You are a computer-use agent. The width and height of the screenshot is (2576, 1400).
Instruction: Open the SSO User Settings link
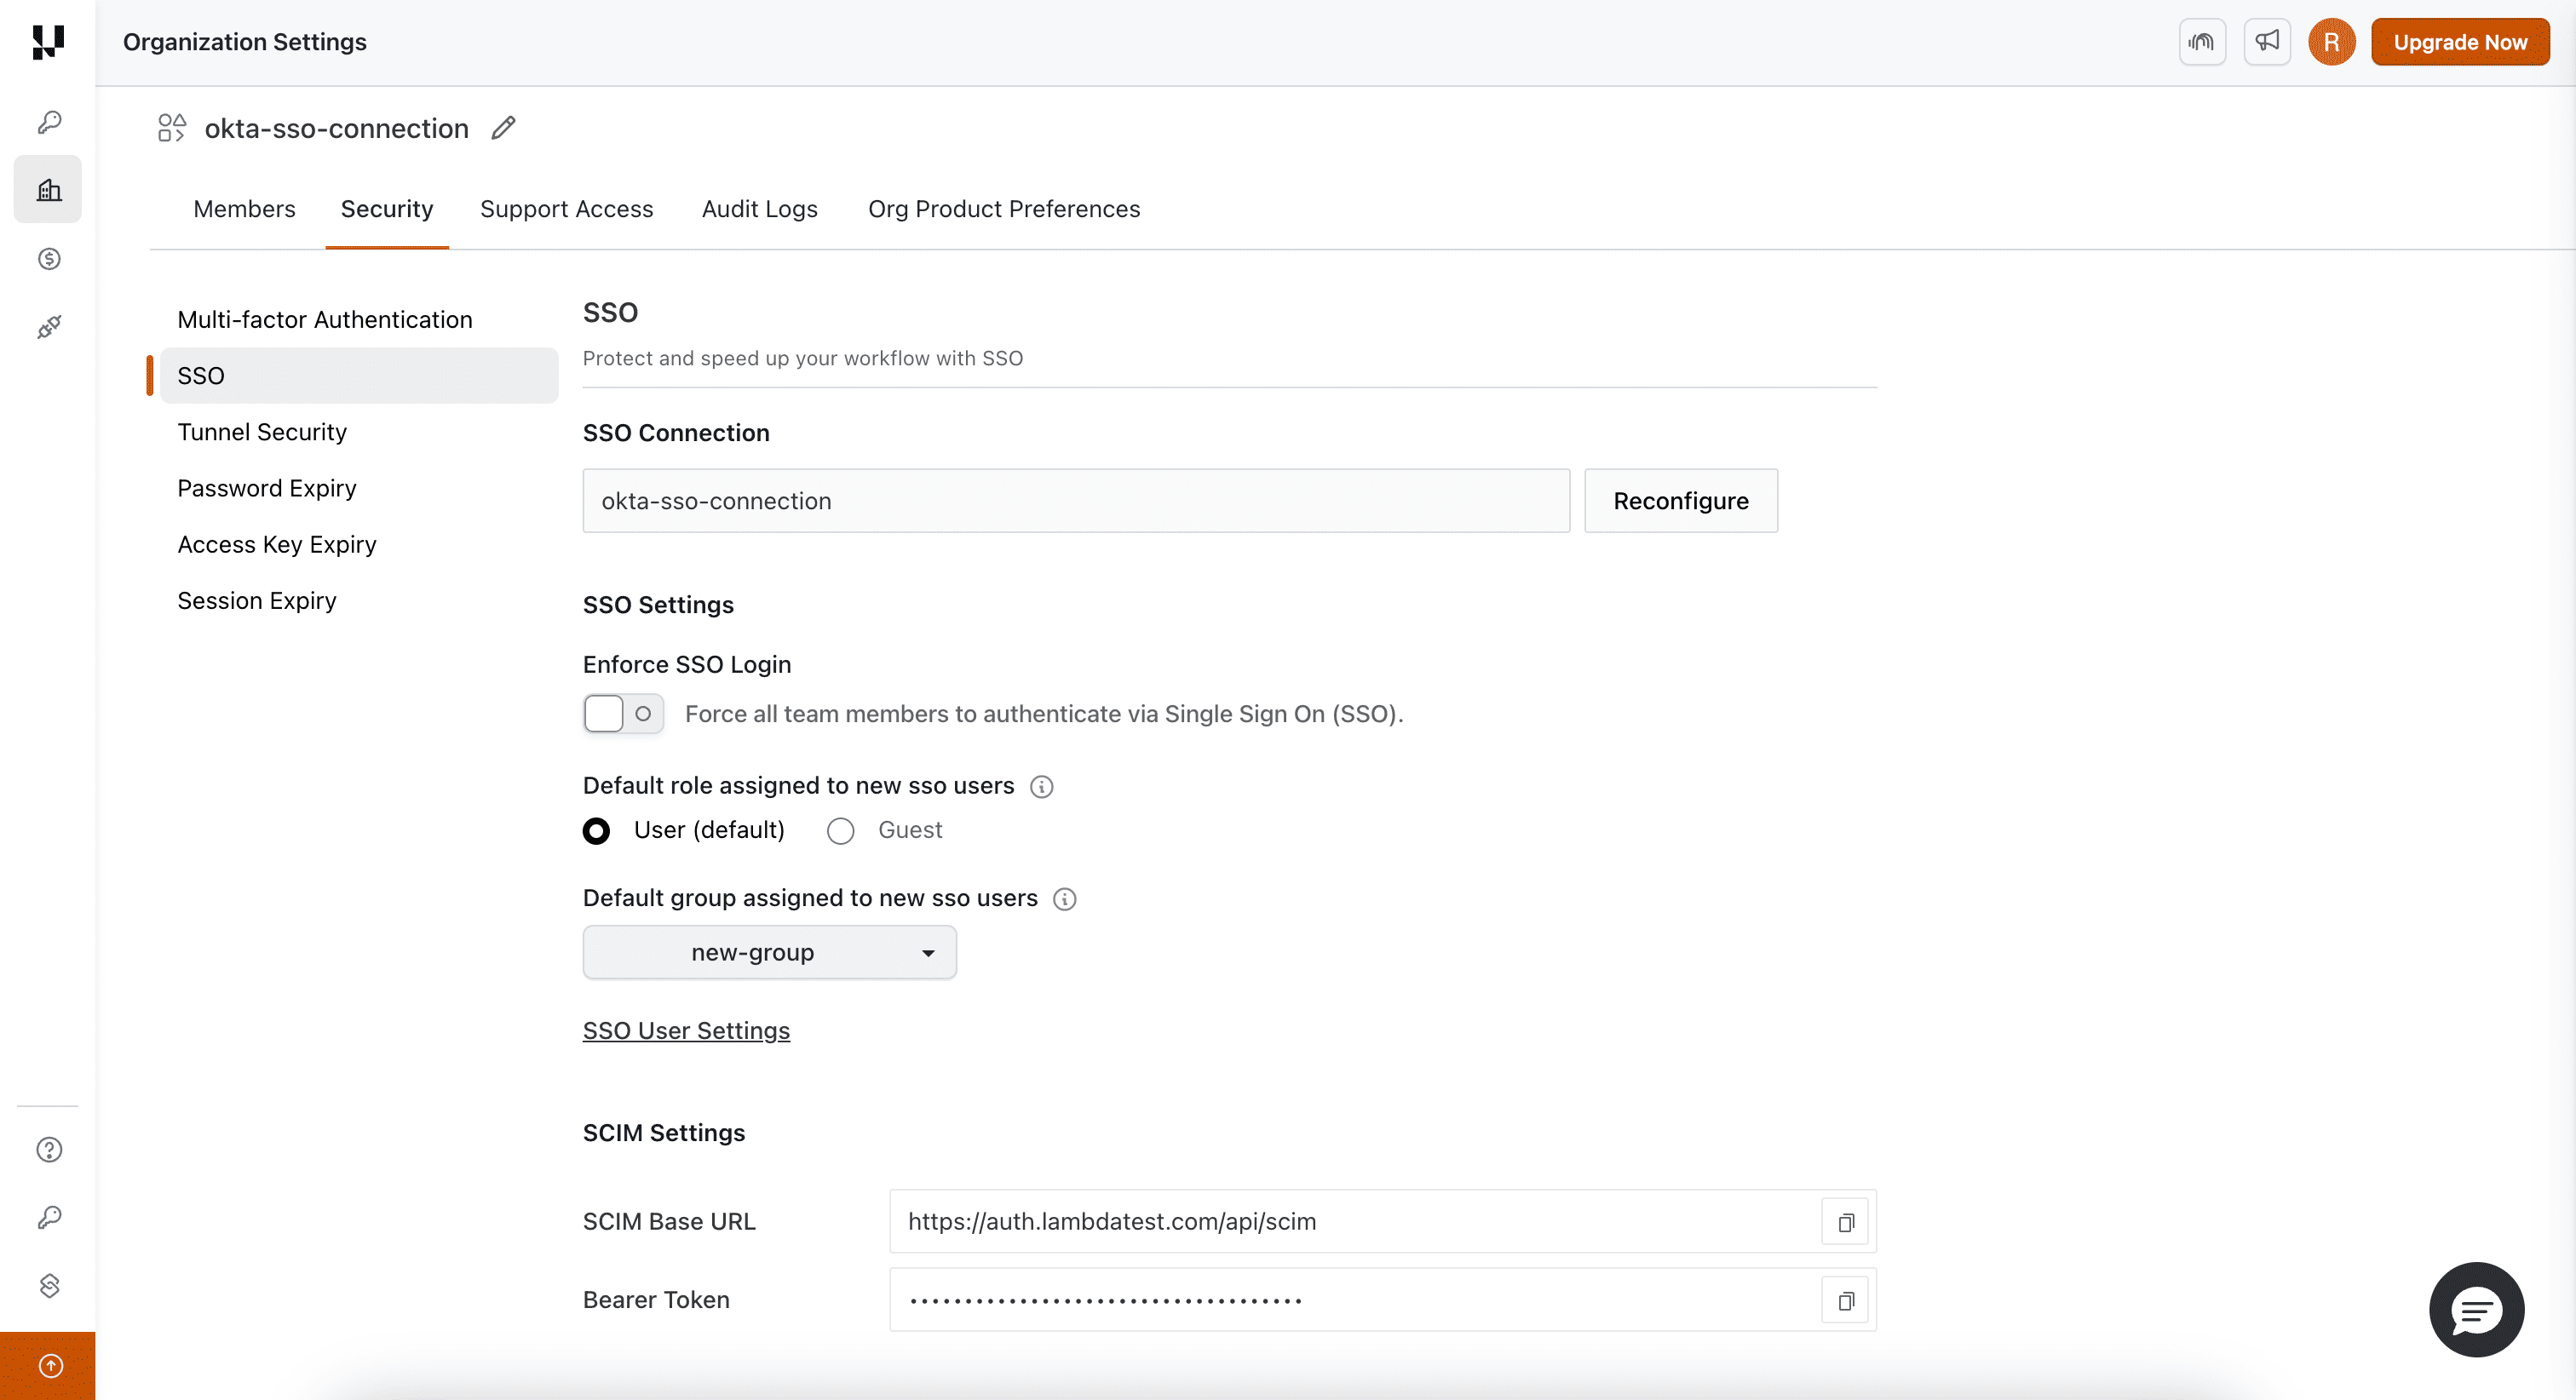click(686, 1030)
